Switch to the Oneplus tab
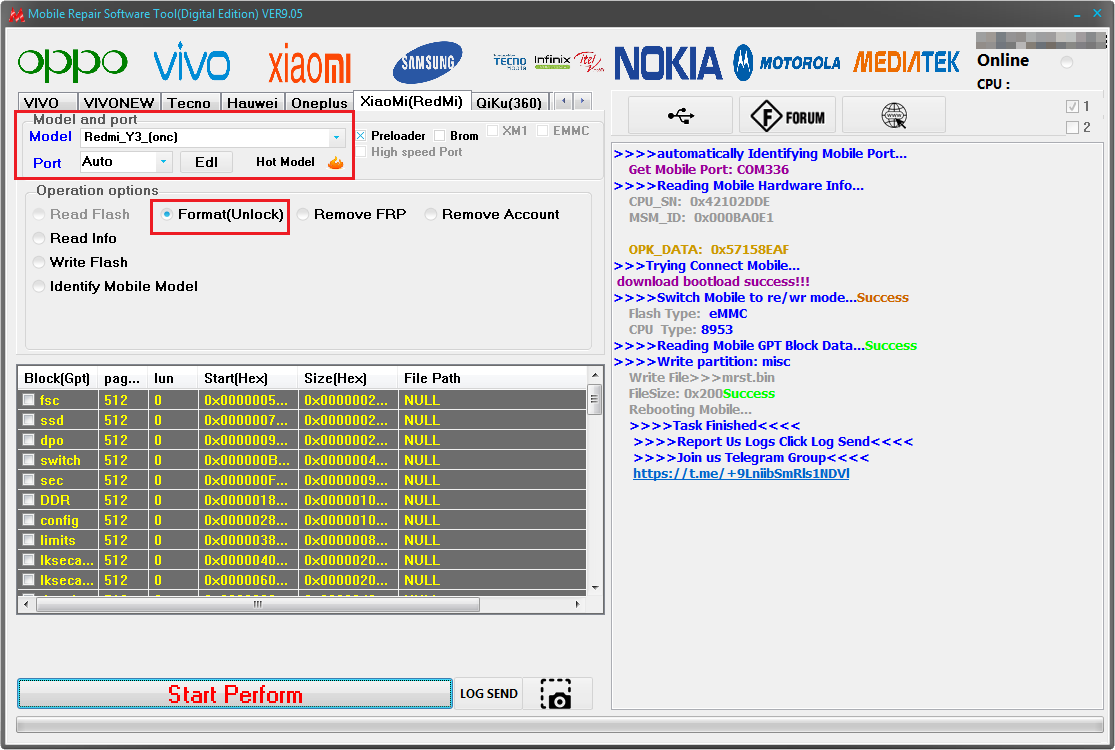 click(319, 103)
